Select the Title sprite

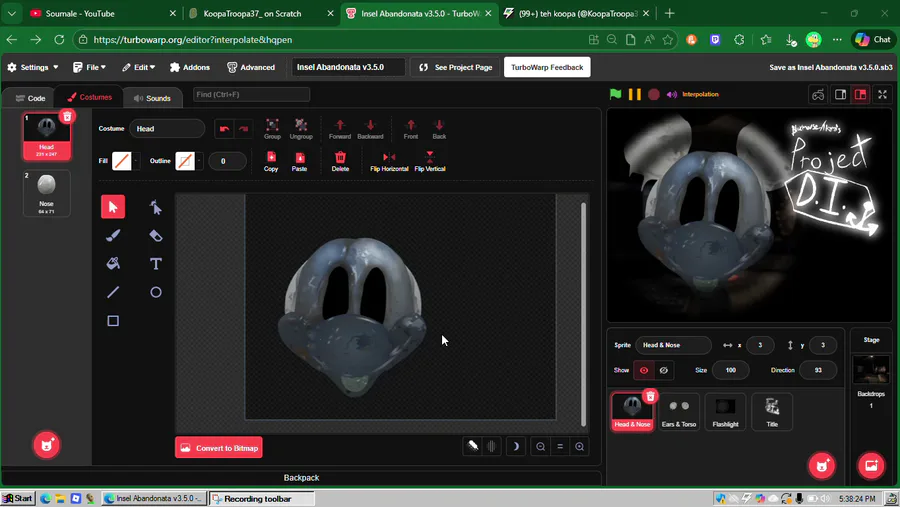[x=772, y=412]
